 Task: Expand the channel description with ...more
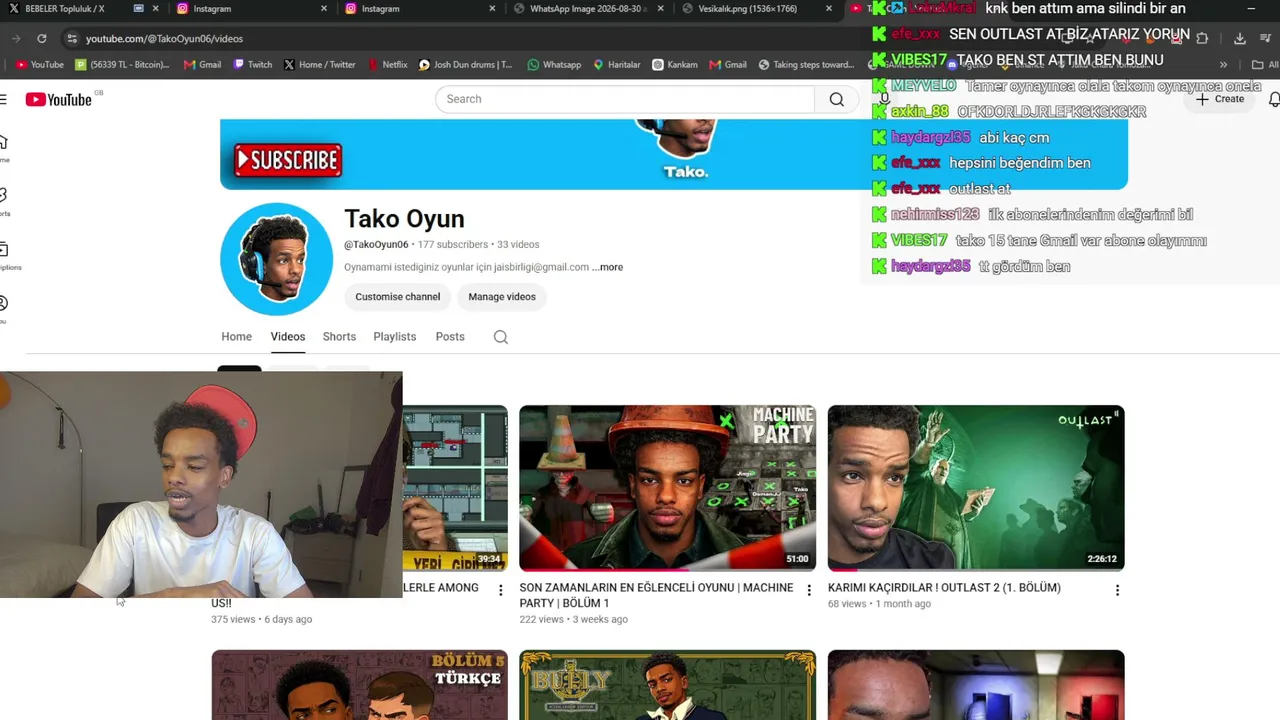click(x=607, y=267)
